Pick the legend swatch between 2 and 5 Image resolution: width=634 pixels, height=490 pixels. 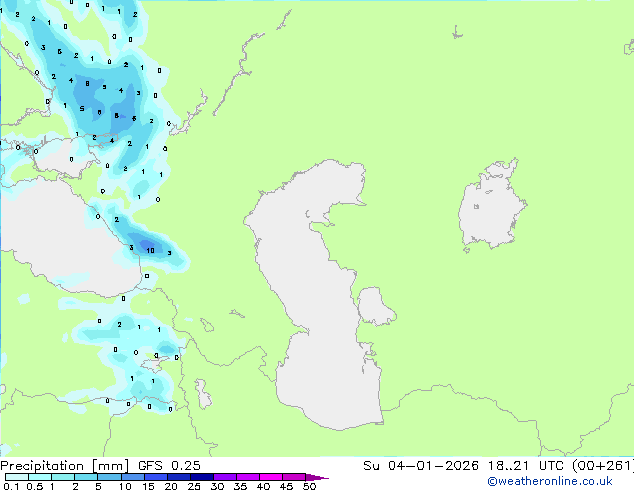pyautogui.click(x=86, y=477)
